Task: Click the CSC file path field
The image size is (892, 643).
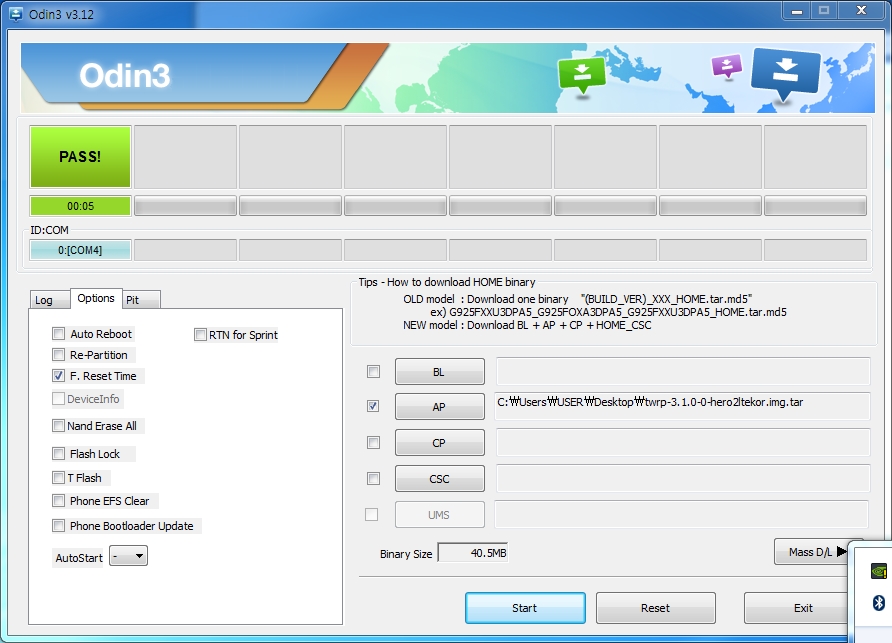Action: [683, 479]
